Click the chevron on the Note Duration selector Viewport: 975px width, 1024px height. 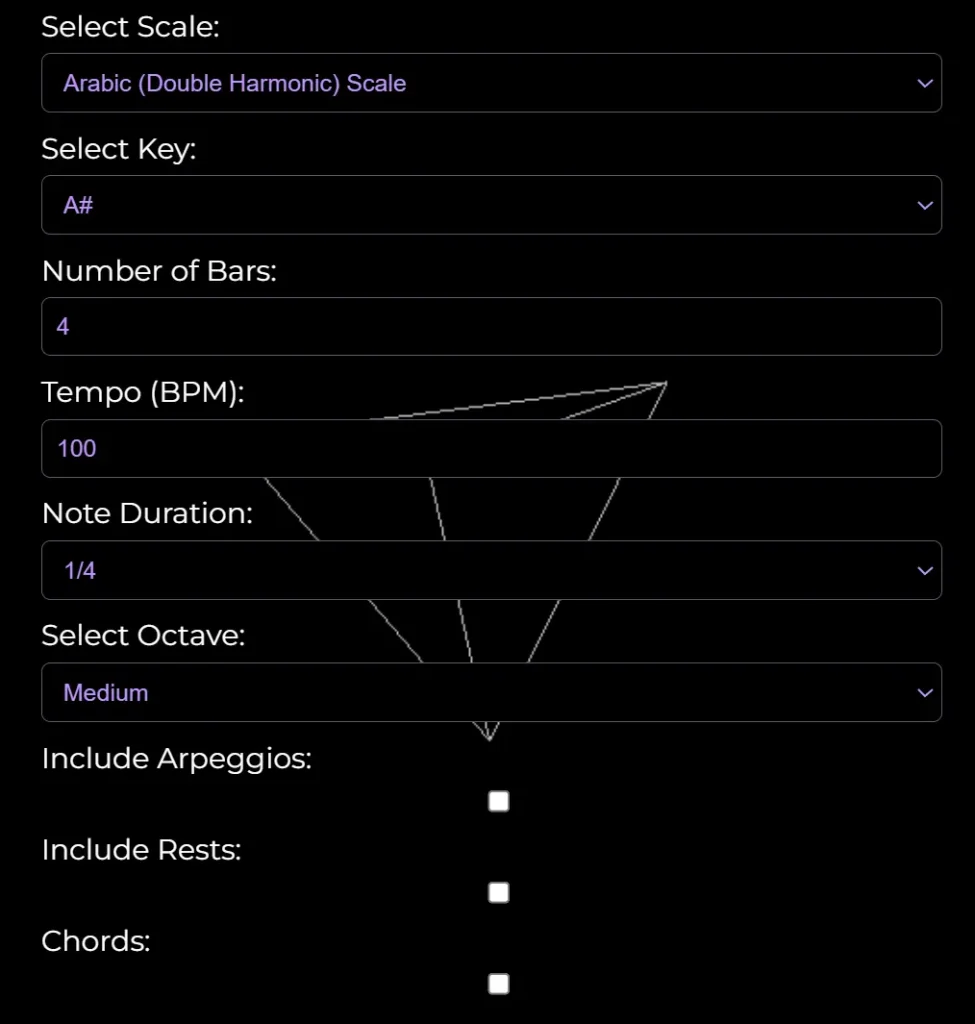pyautogui.click(x=924, y=570)
